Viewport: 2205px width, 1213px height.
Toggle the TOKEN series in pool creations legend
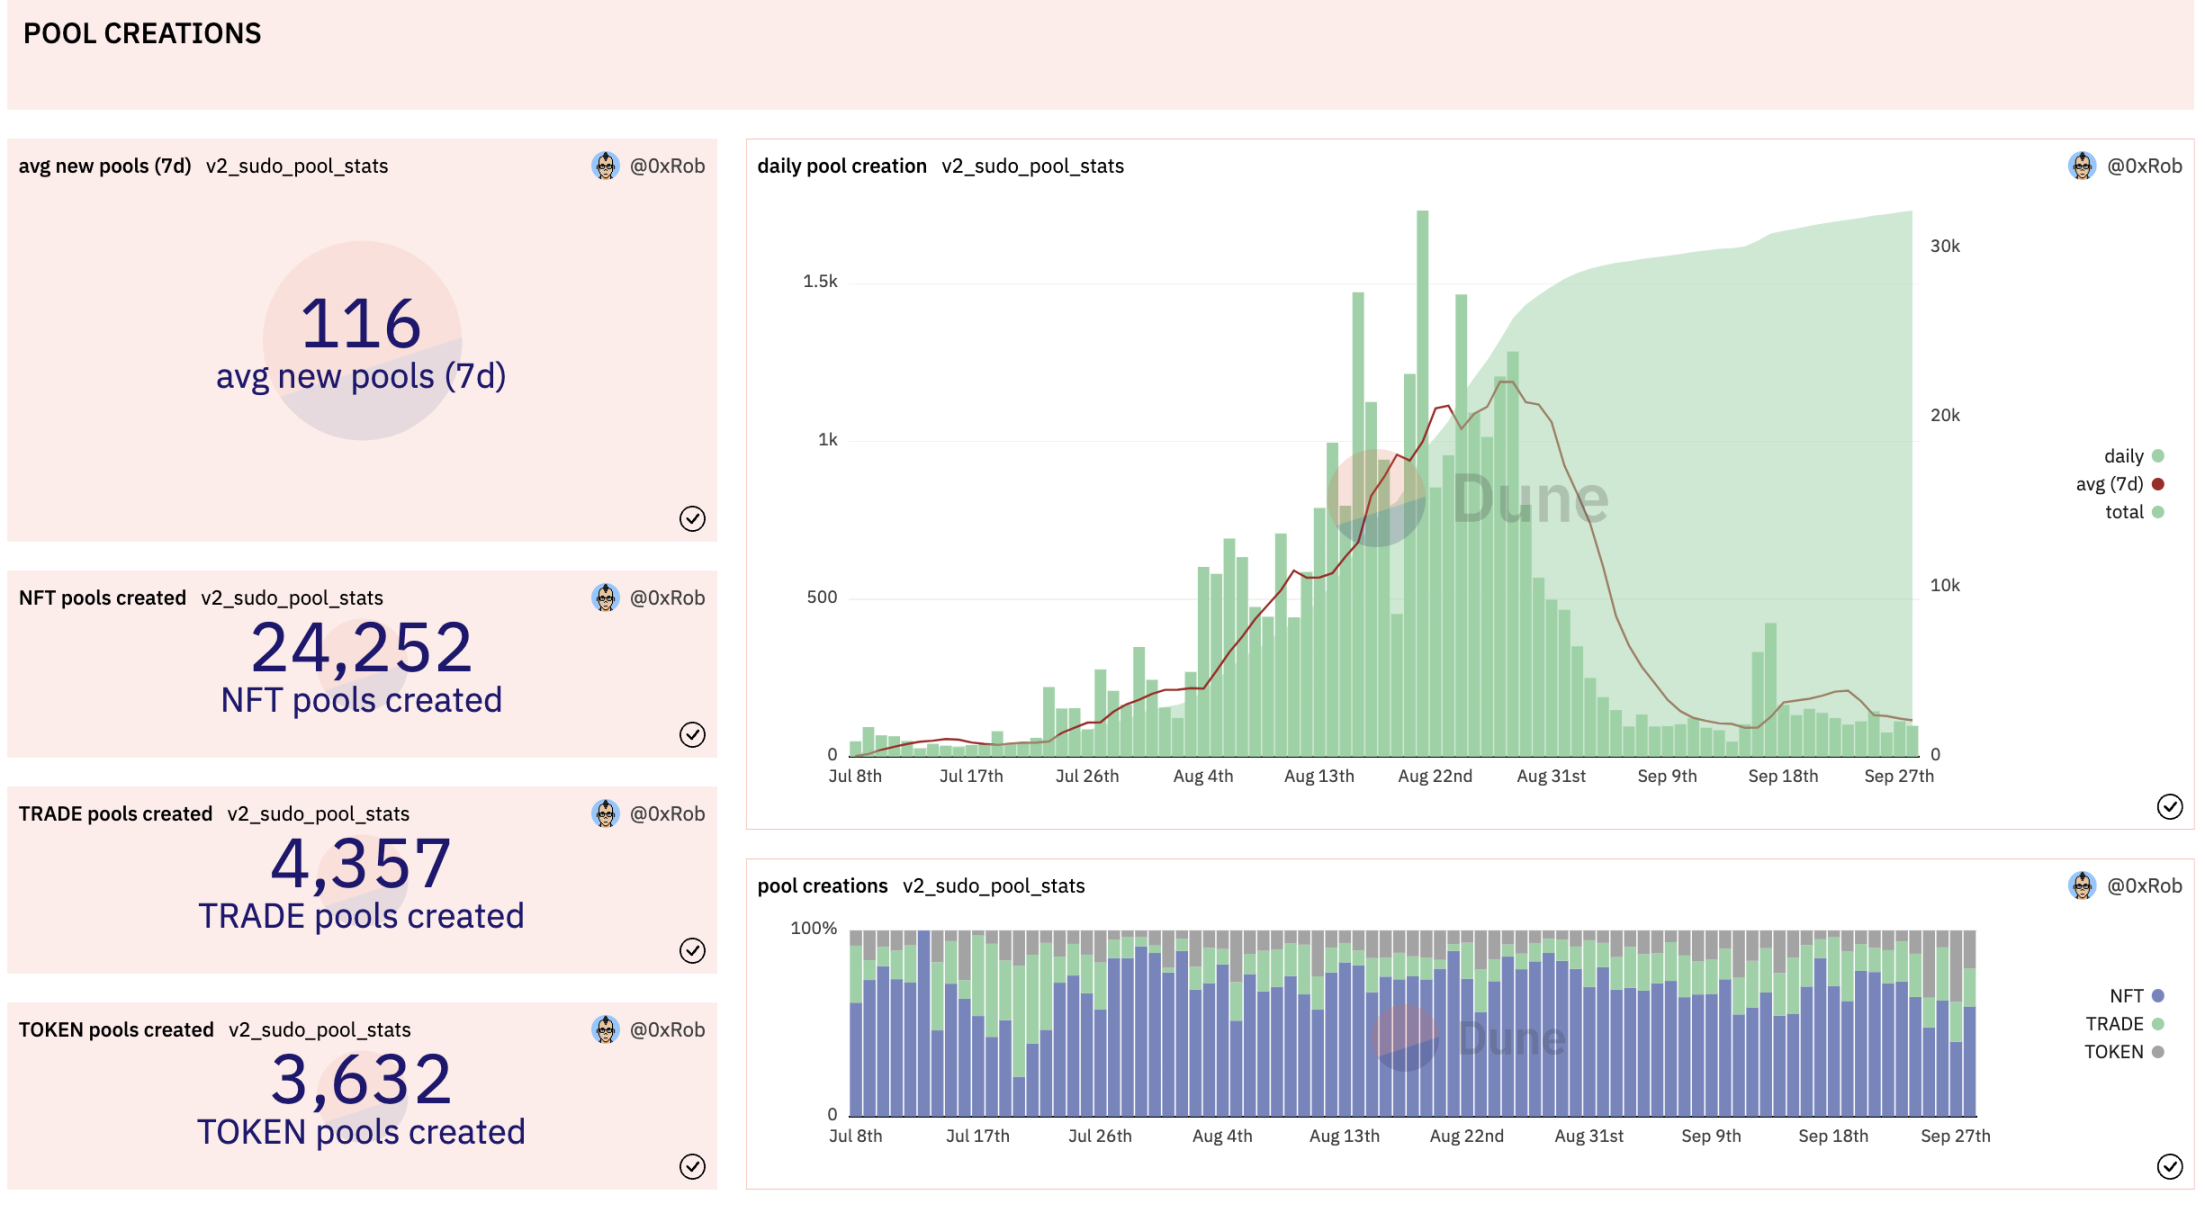point(2113,1052)
